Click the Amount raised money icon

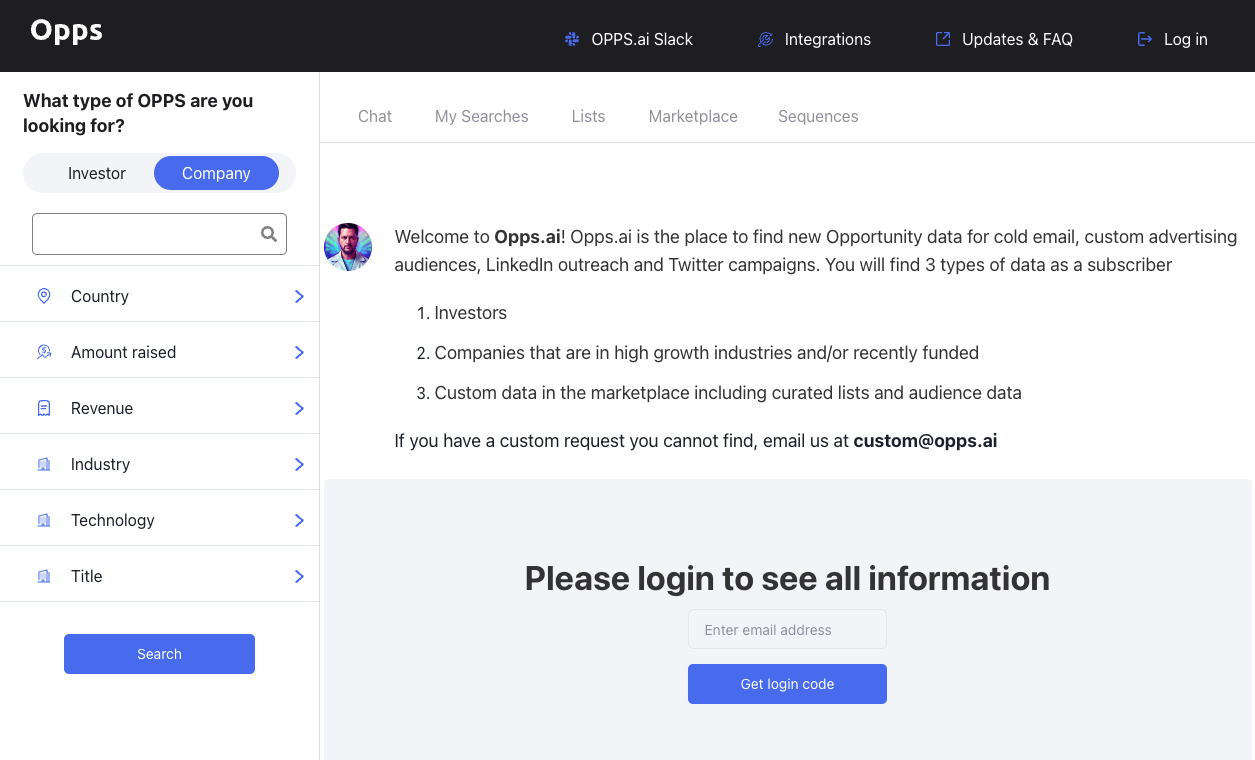pos(43,352)
